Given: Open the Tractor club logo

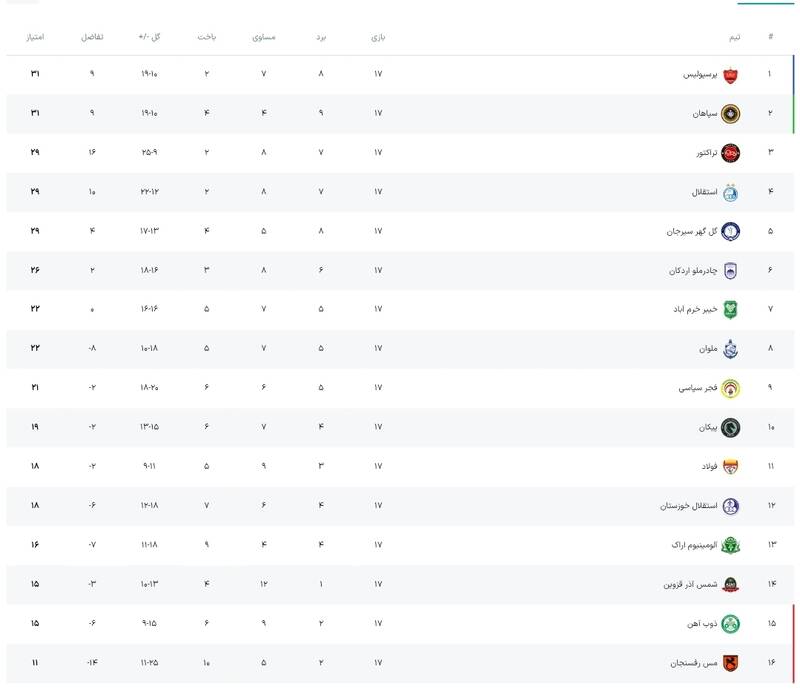Looking at the screenshot, I should point(730,153).
